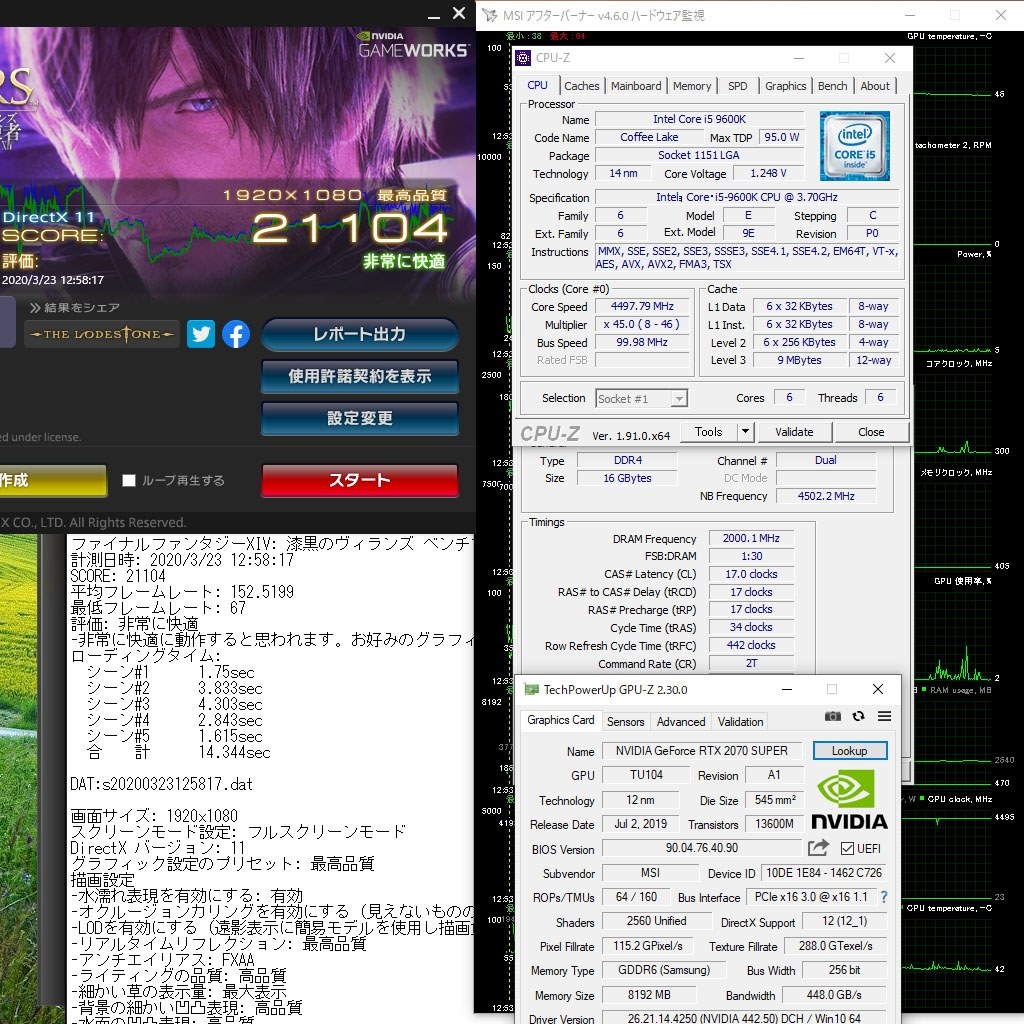The height and width of the screenshot is (1024, 1024).
Task: Open GPU-Z hamburger menu
Action: tap(884, 716)
